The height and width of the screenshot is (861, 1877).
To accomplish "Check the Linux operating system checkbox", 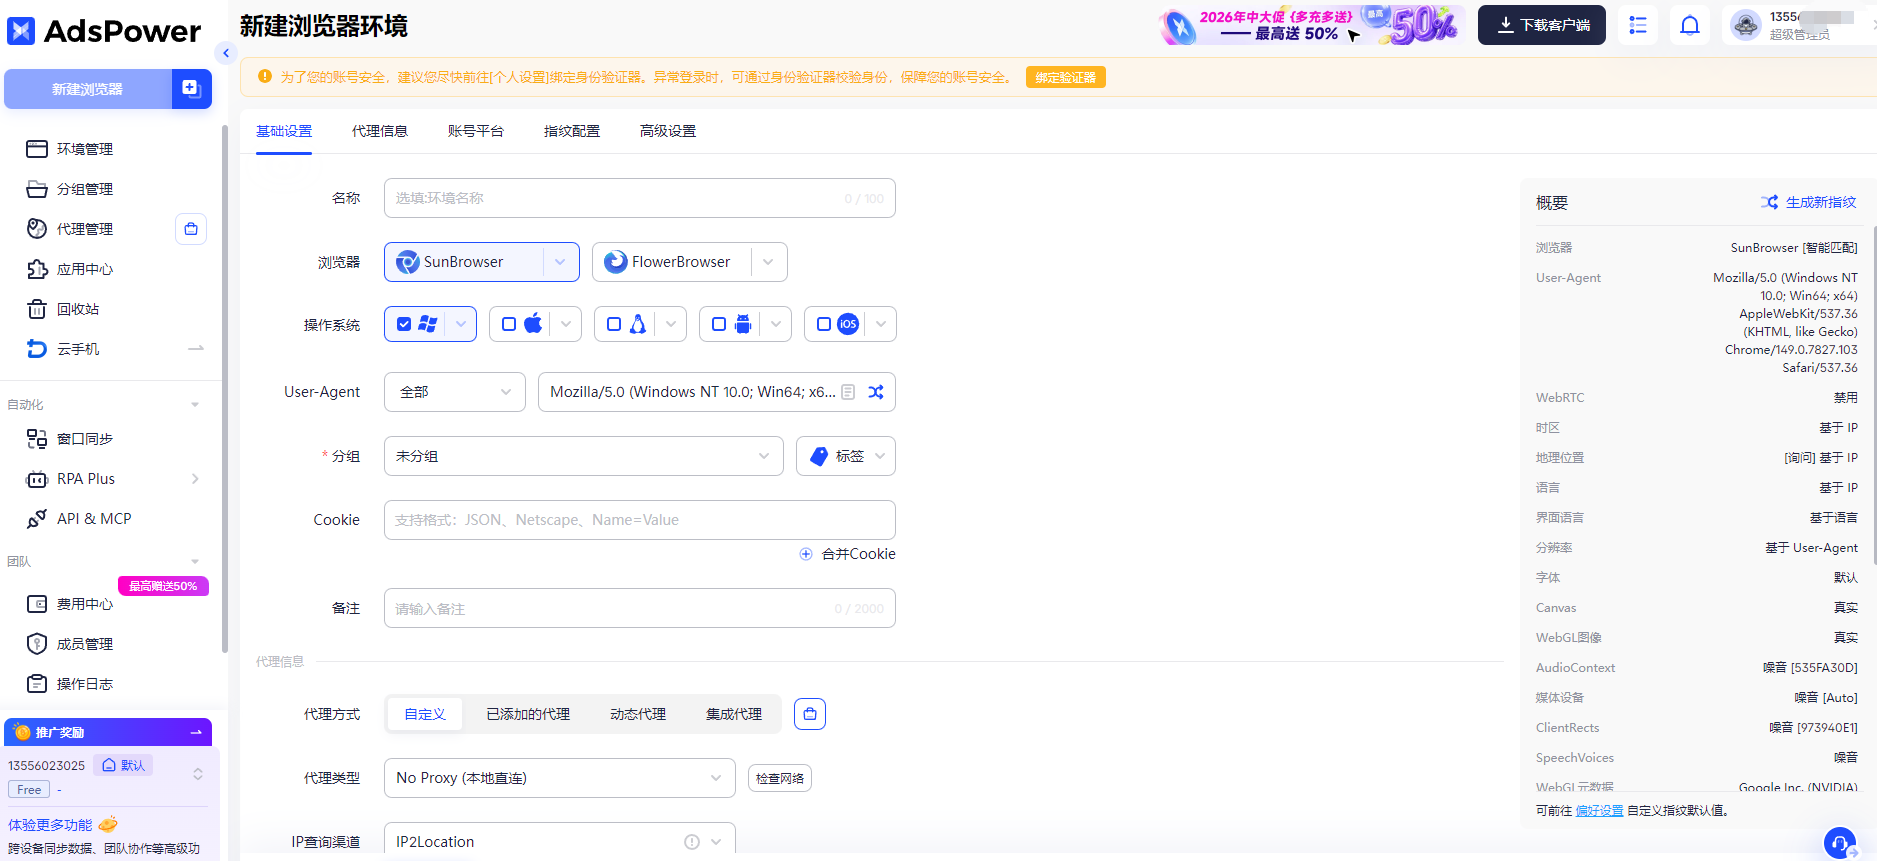I will pyautogui.click(x=614, y=324).
